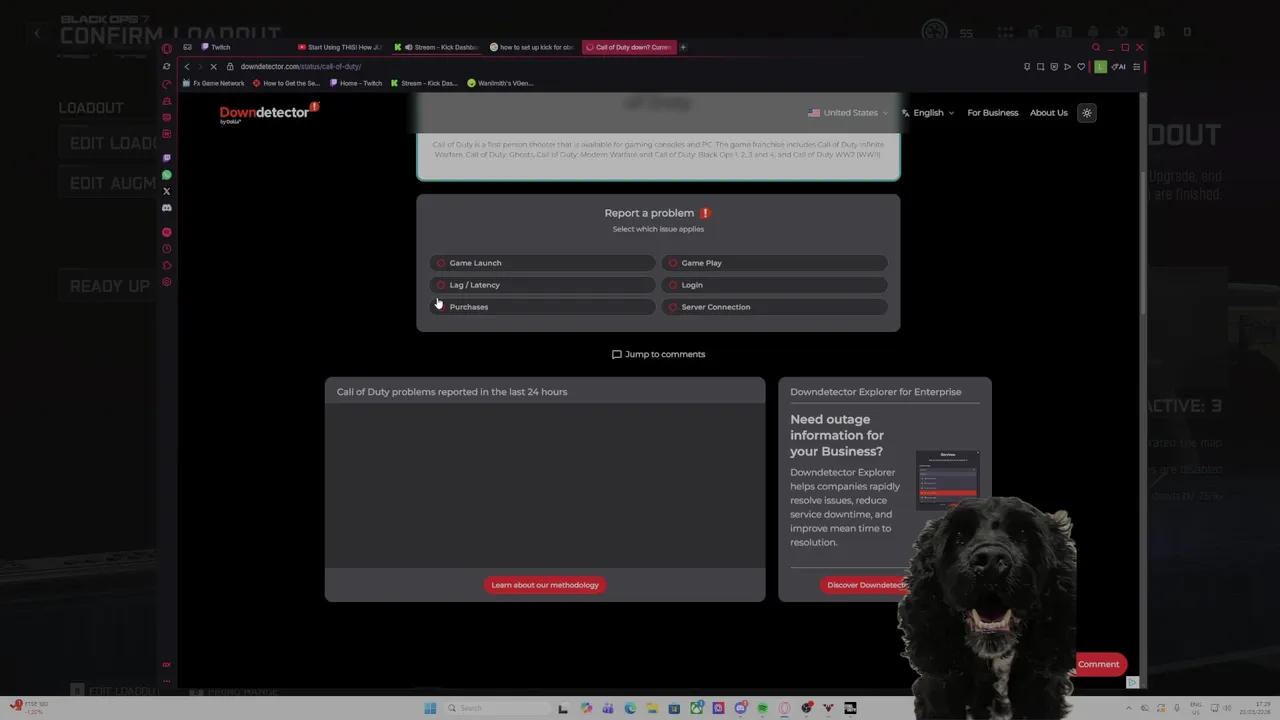1280x720 pixels.
Task: Click the Windows Start button in taskbar
Action: (x=430, y=708)
